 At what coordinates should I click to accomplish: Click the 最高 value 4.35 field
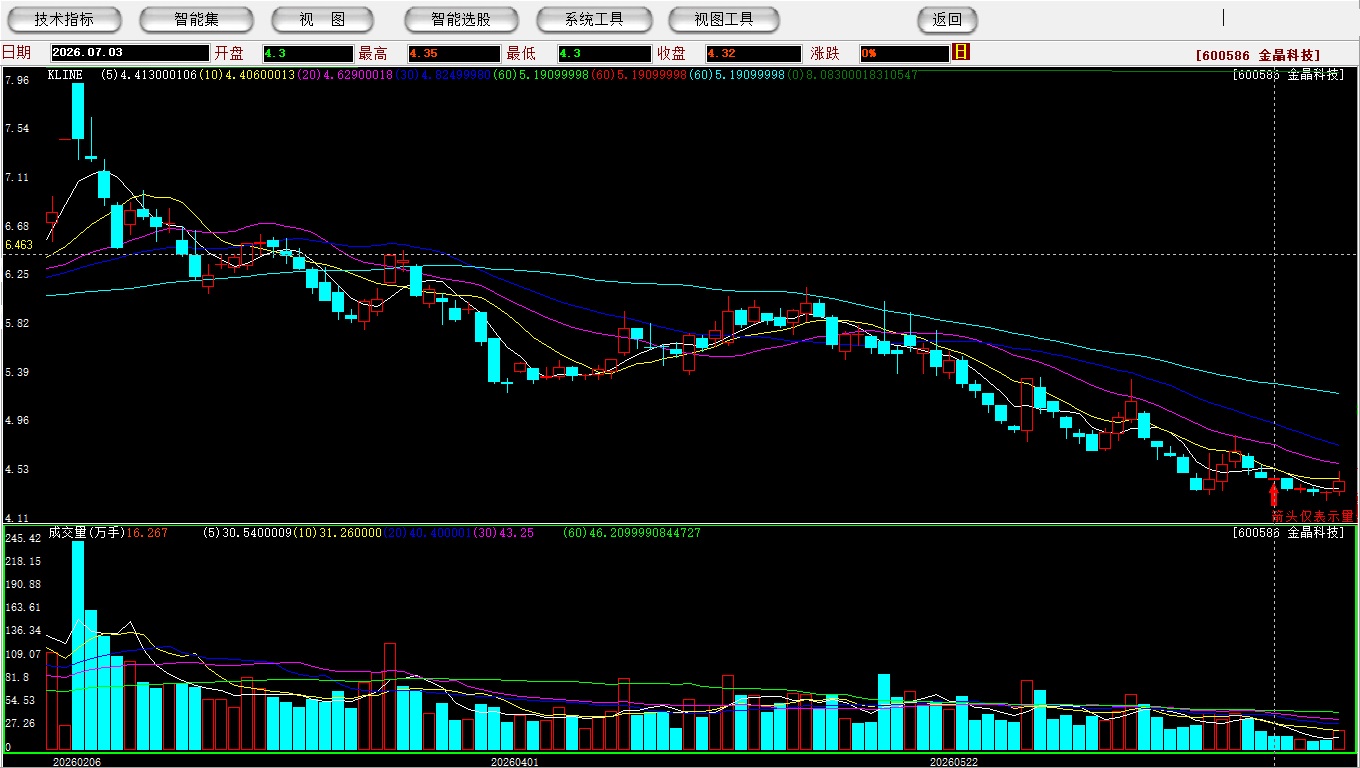pos(453,53)
